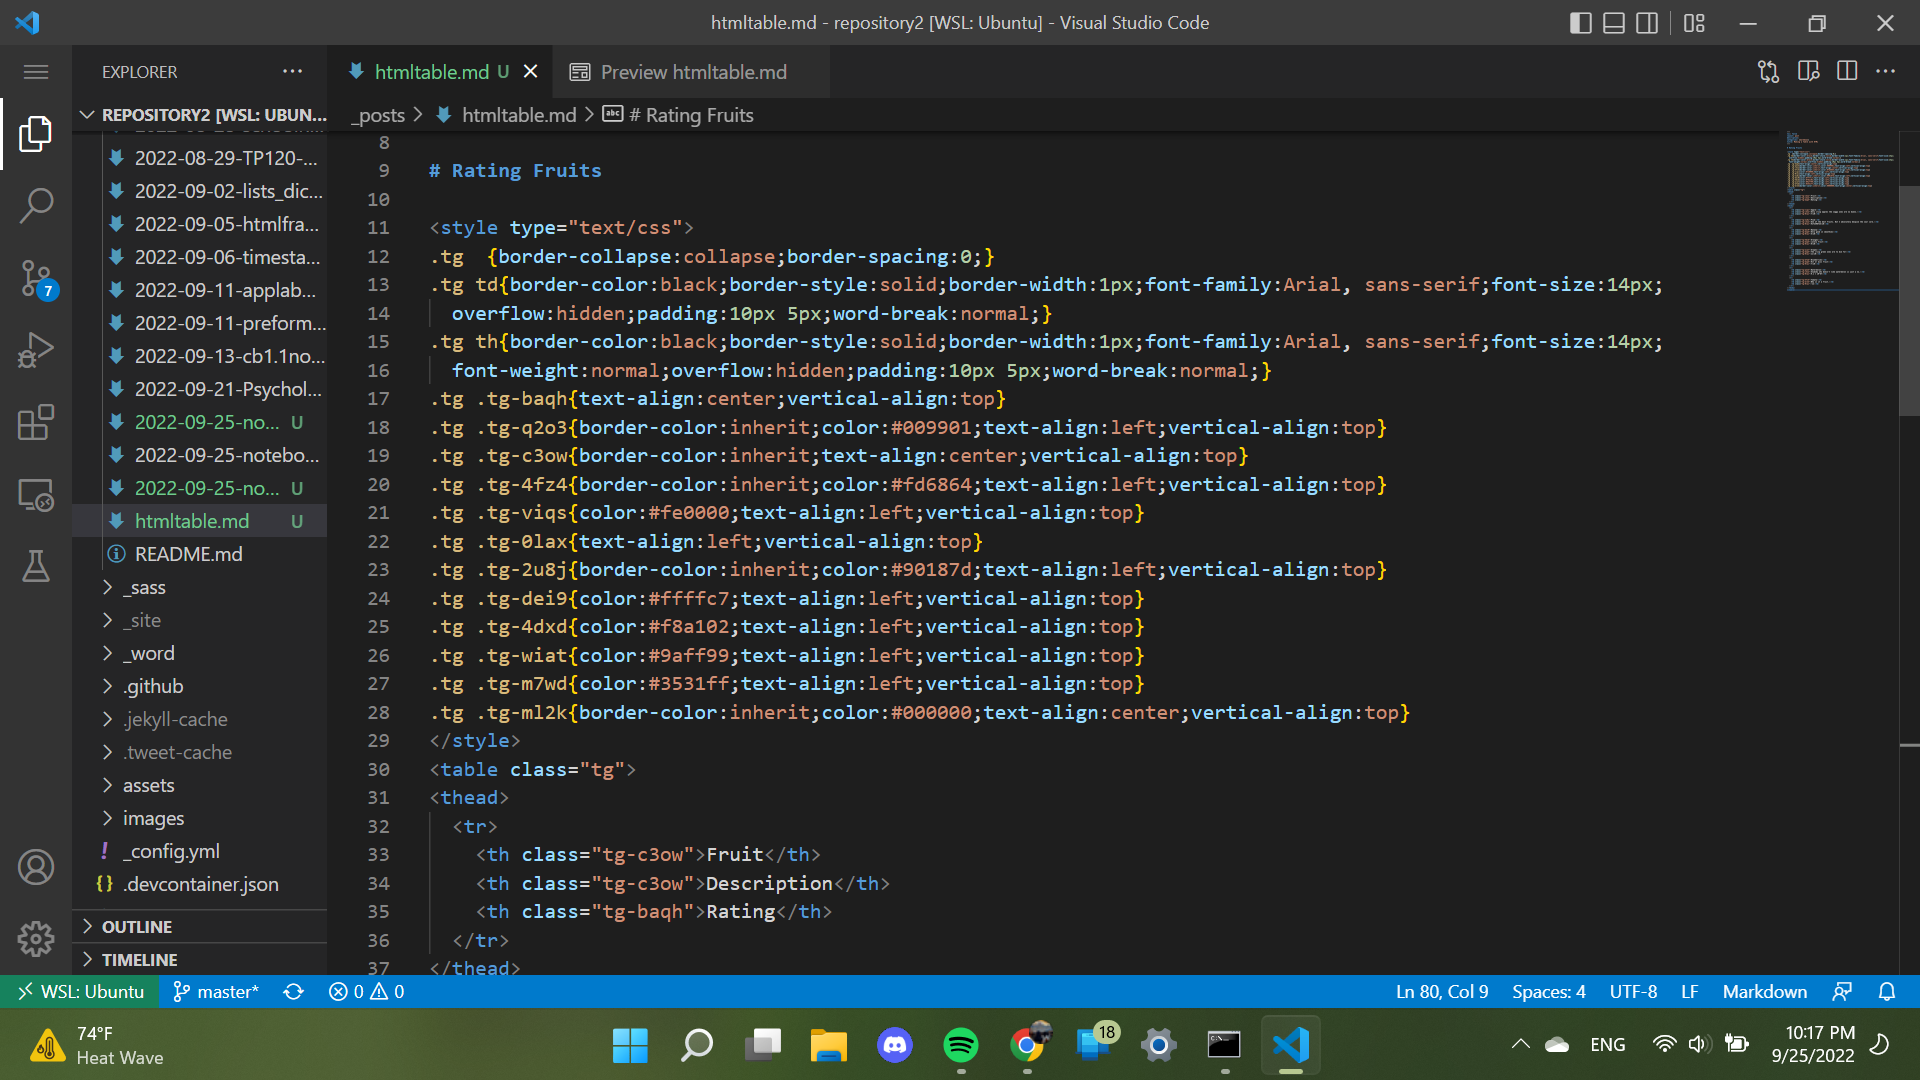Open preview to the side

pyautogui.click(x=1808, y=72)
